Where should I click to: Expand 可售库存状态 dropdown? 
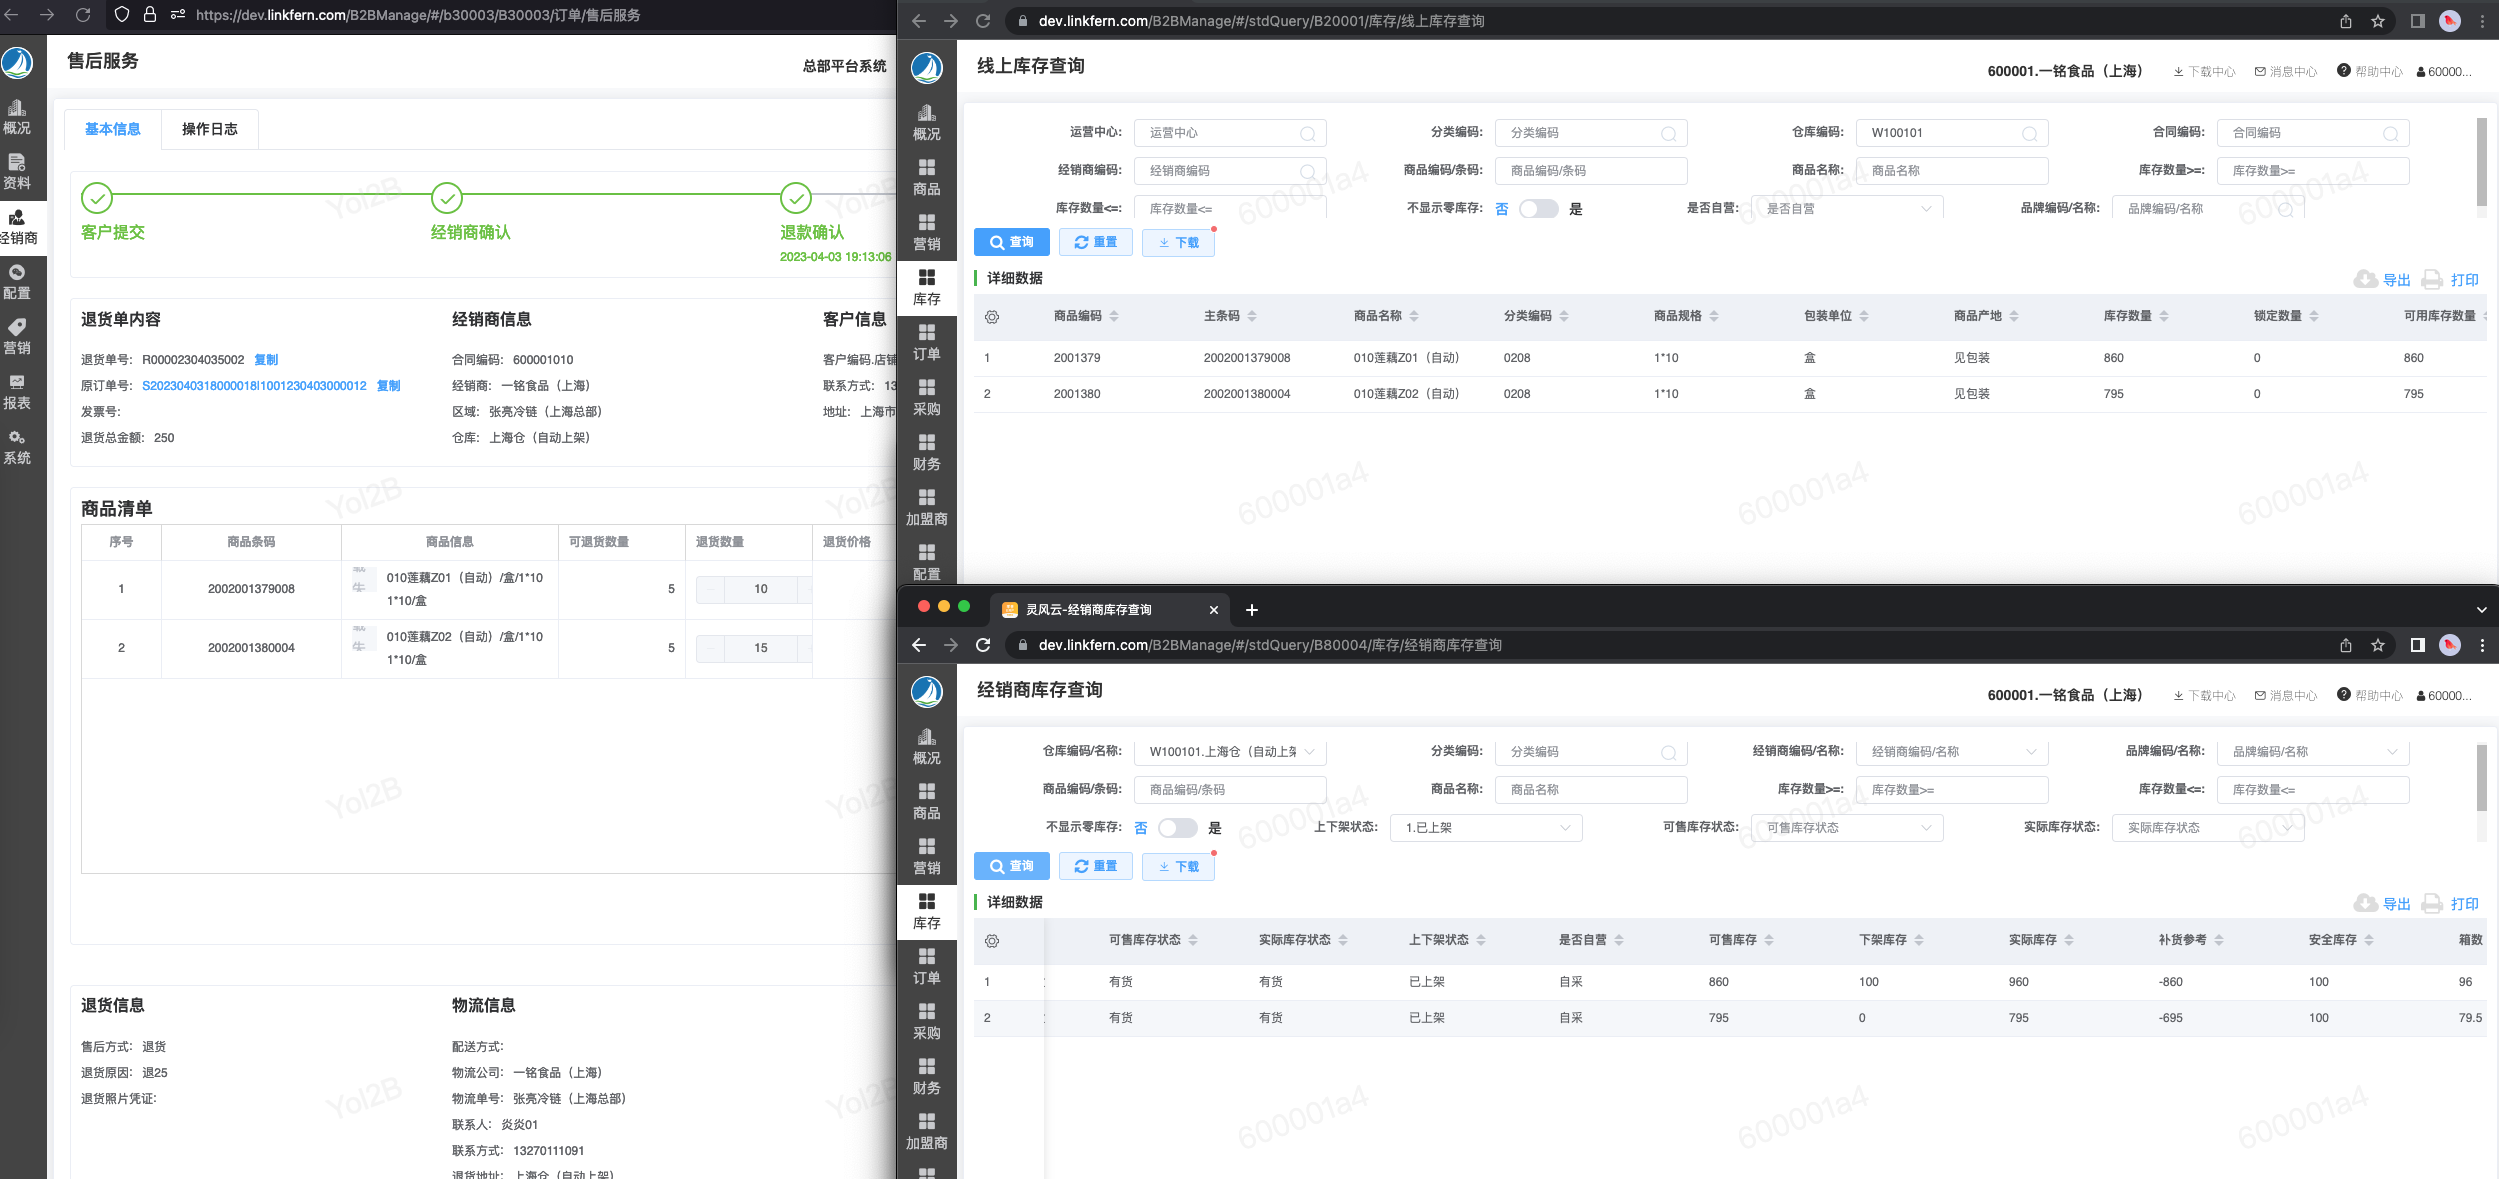tap(1848, 828)
